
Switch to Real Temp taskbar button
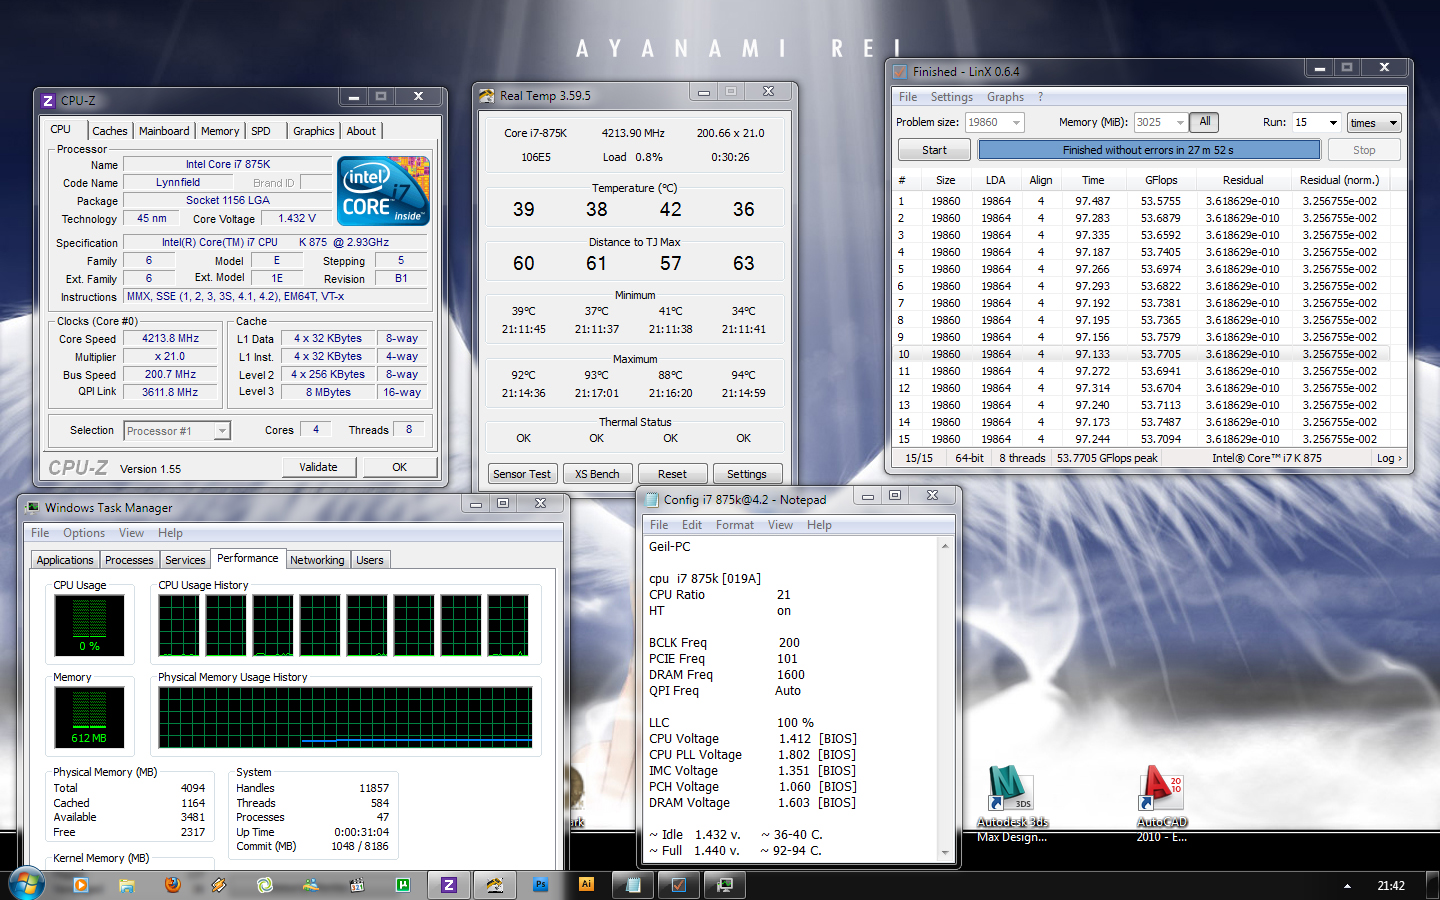[x=495, y=885]
